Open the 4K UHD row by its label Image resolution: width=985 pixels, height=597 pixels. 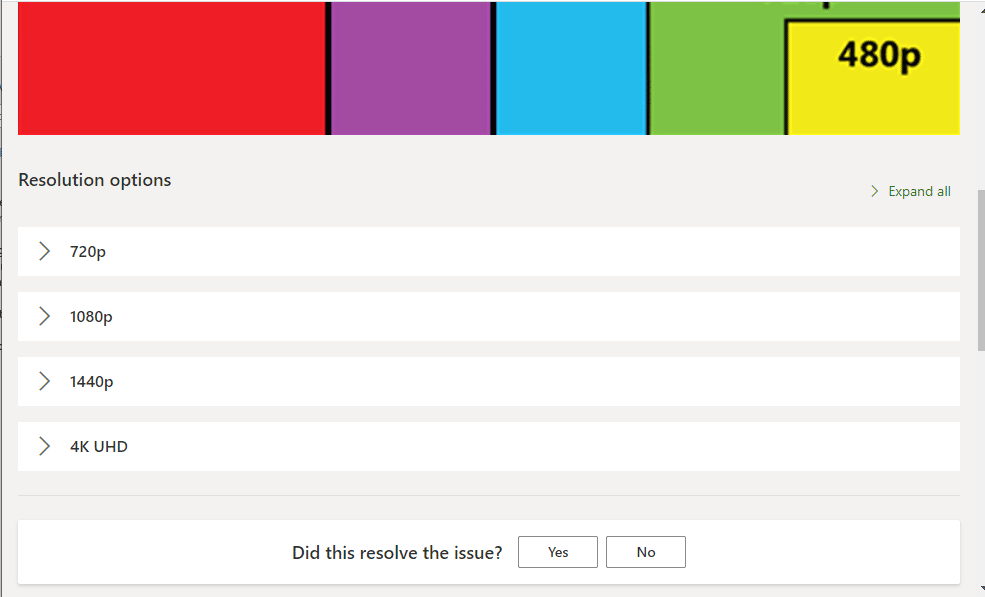pos(99,447)
